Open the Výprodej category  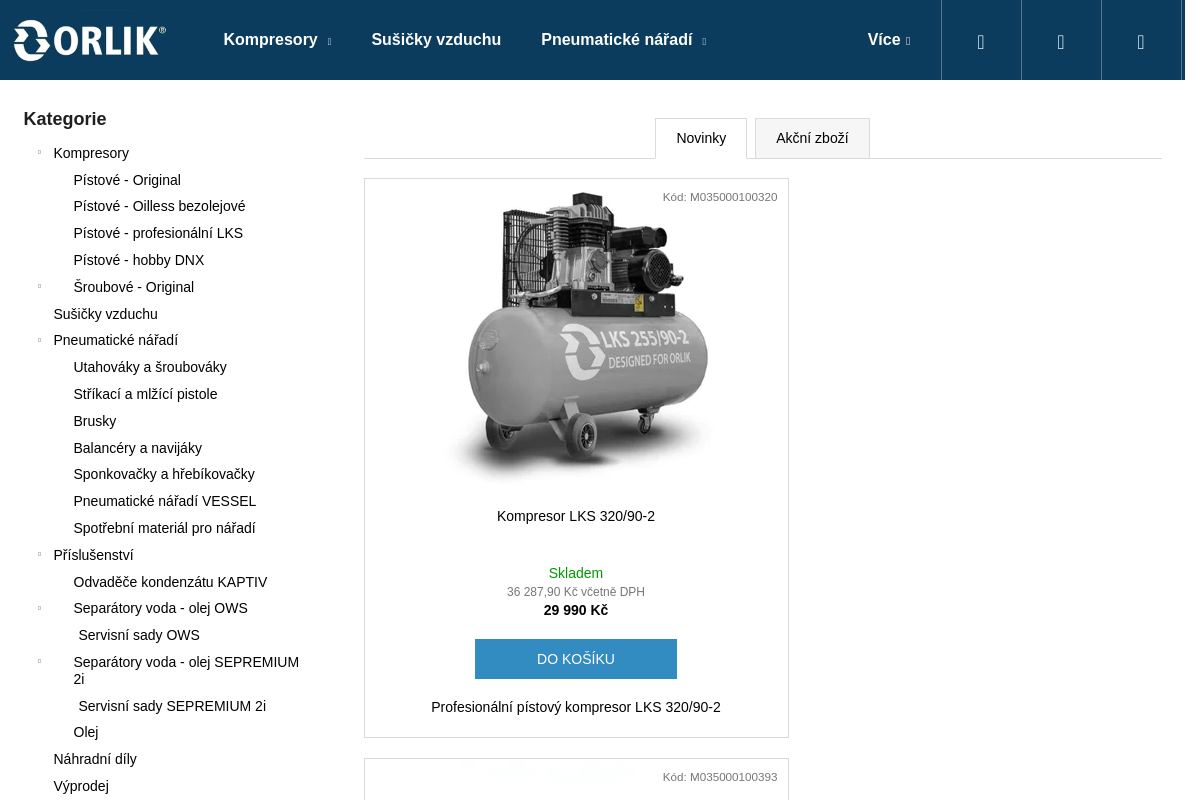click(x=81, y=786)
